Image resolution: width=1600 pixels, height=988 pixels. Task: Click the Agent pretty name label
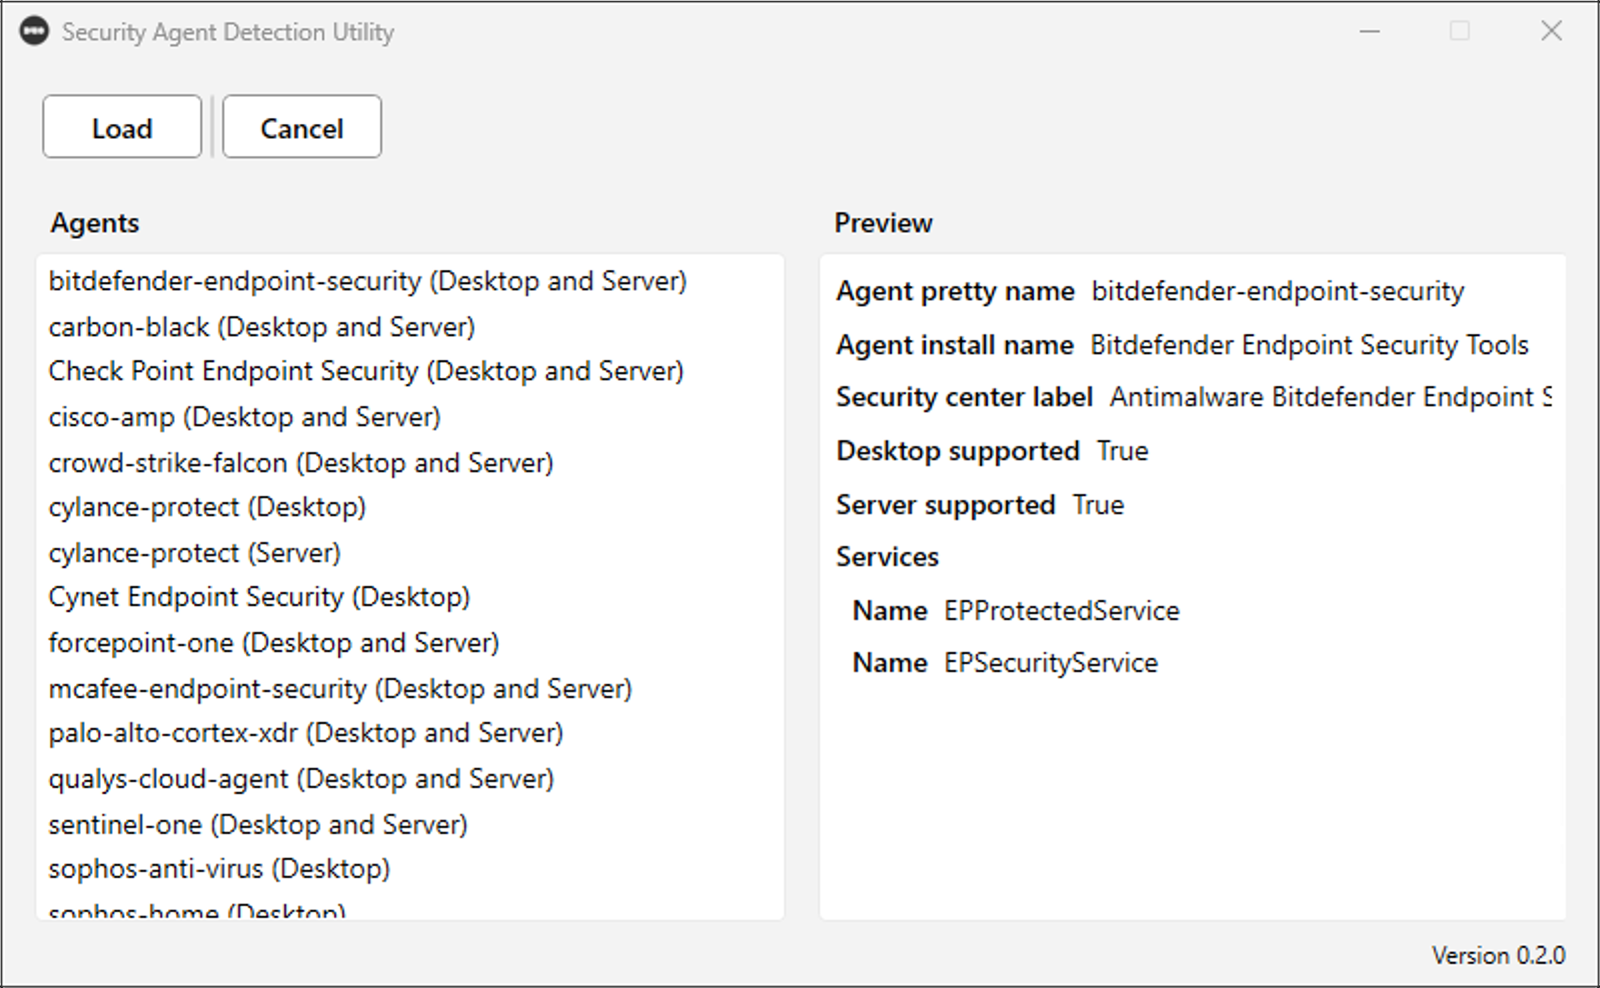click(x=955, y=291)
